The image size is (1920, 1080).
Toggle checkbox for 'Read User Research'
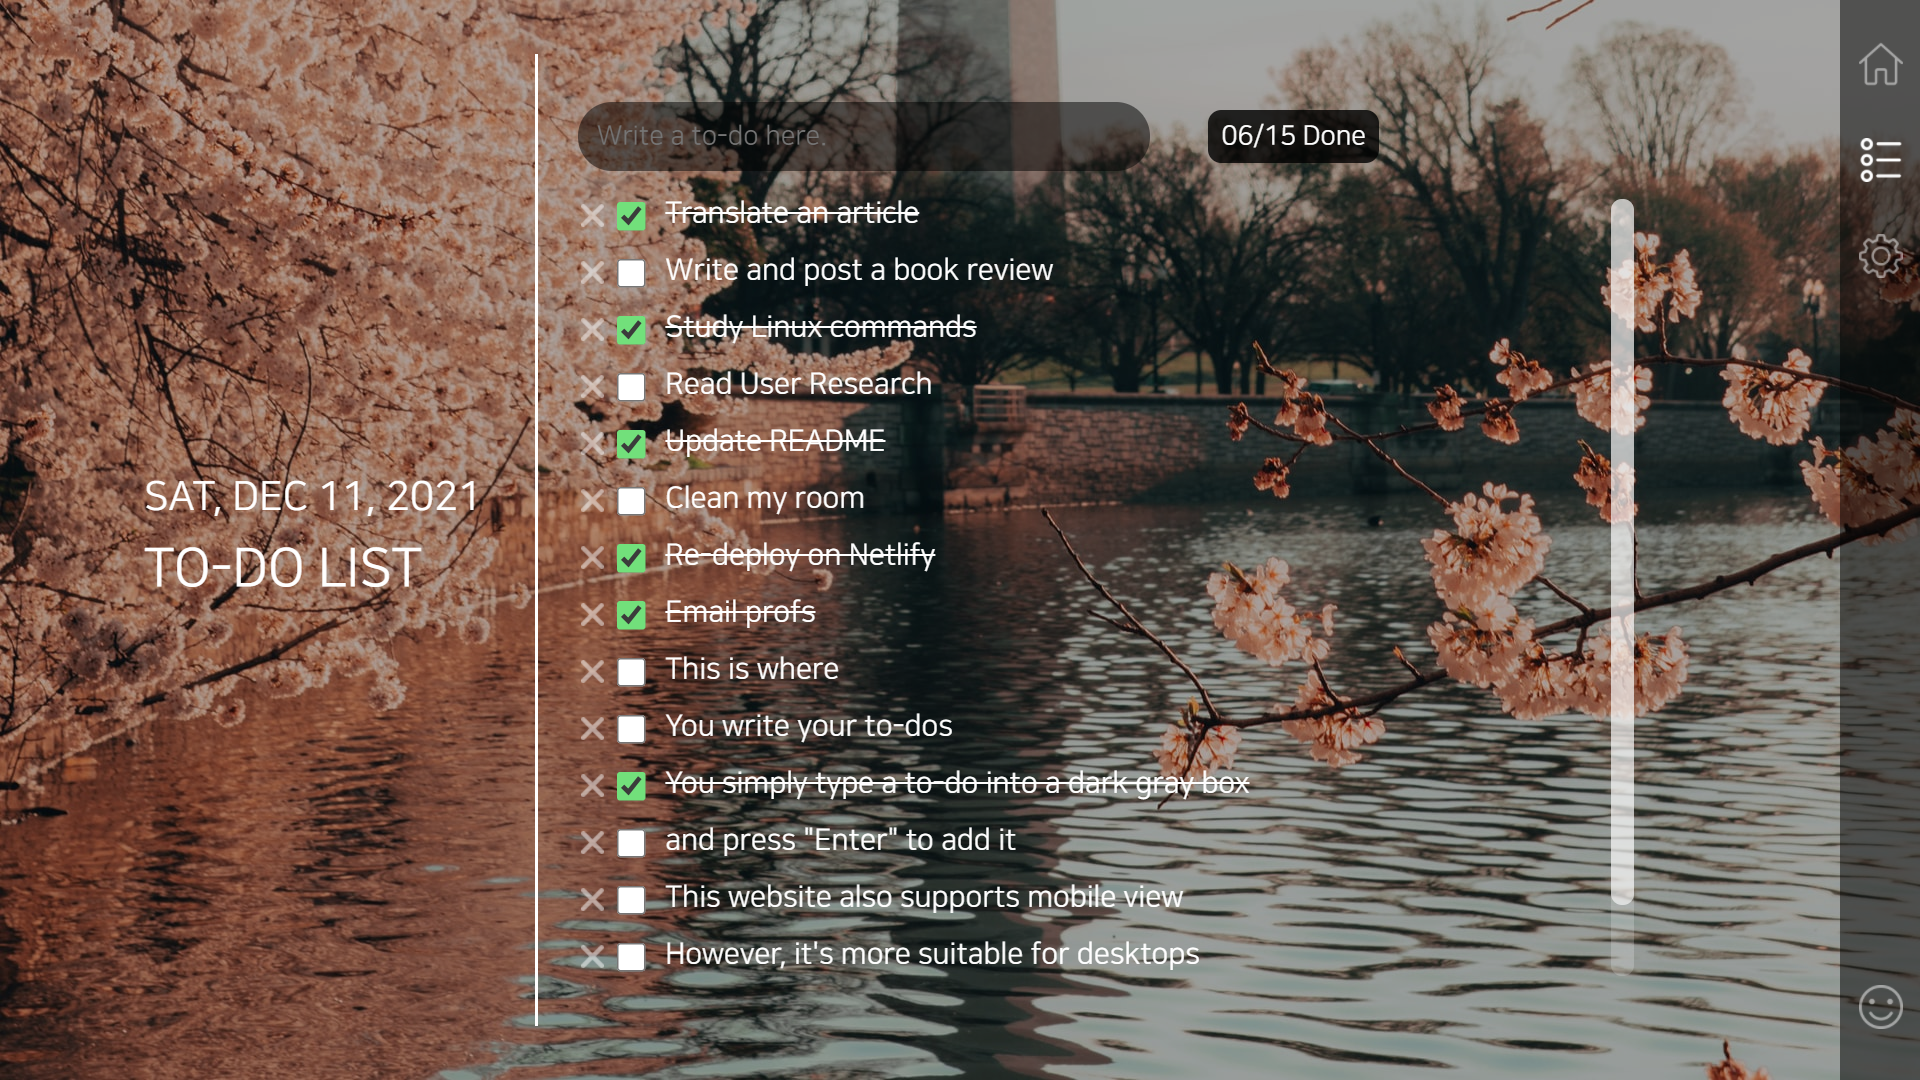[633, 386]
